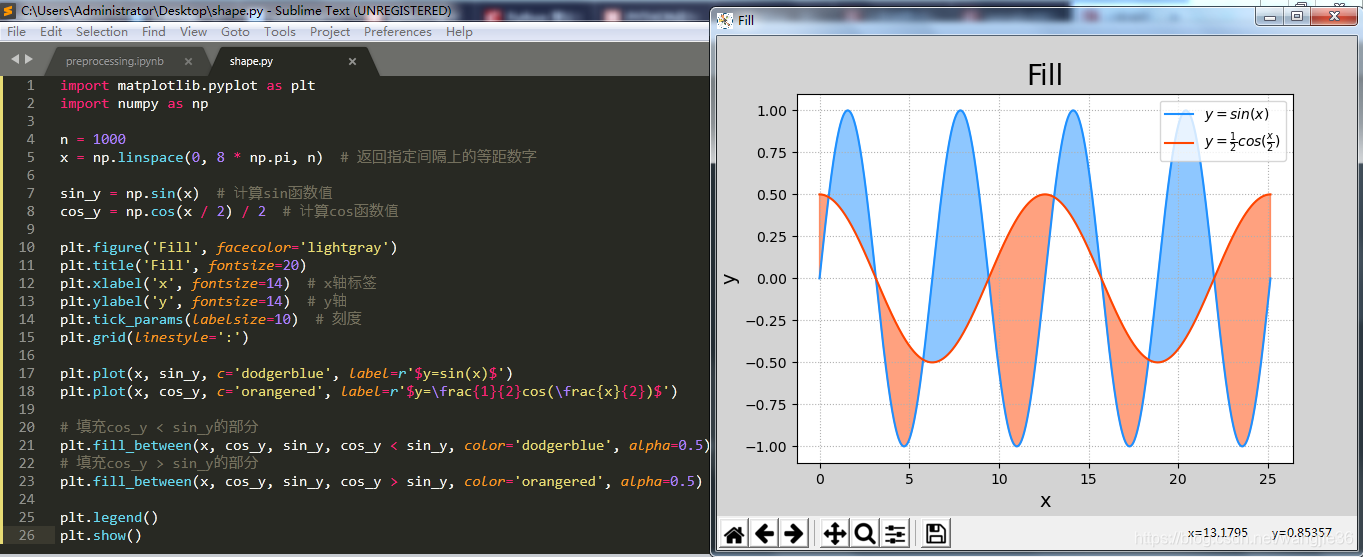Place cursor on plt.legend() line
The height and width of the screenshot is (557, 1363).
pyautogui.click(x=109, y=518)
